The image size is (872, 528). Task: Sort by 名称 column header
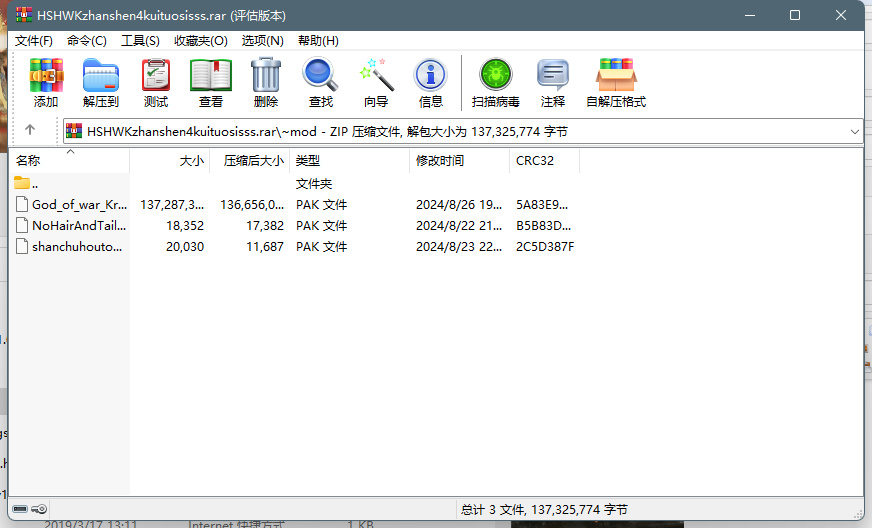(x=70, y=161)
